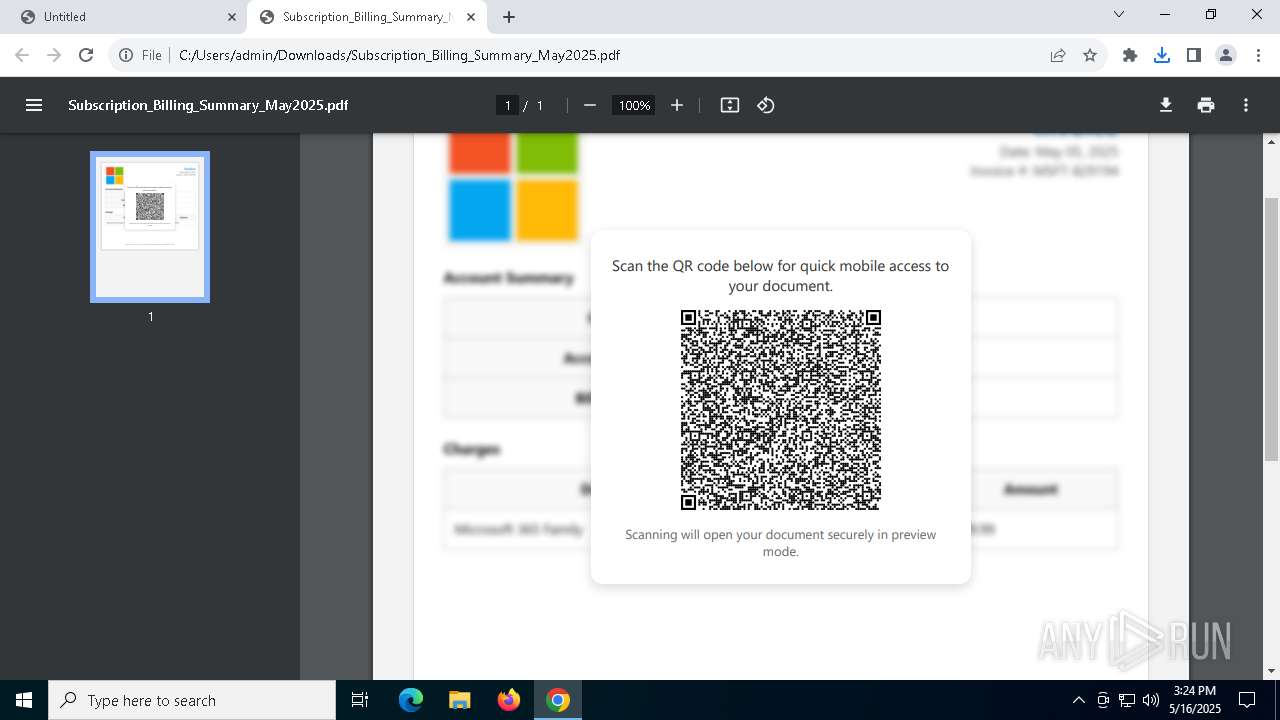Open PDF viewer more actions menu
1280x720 pixels.
click(1246, 105)
